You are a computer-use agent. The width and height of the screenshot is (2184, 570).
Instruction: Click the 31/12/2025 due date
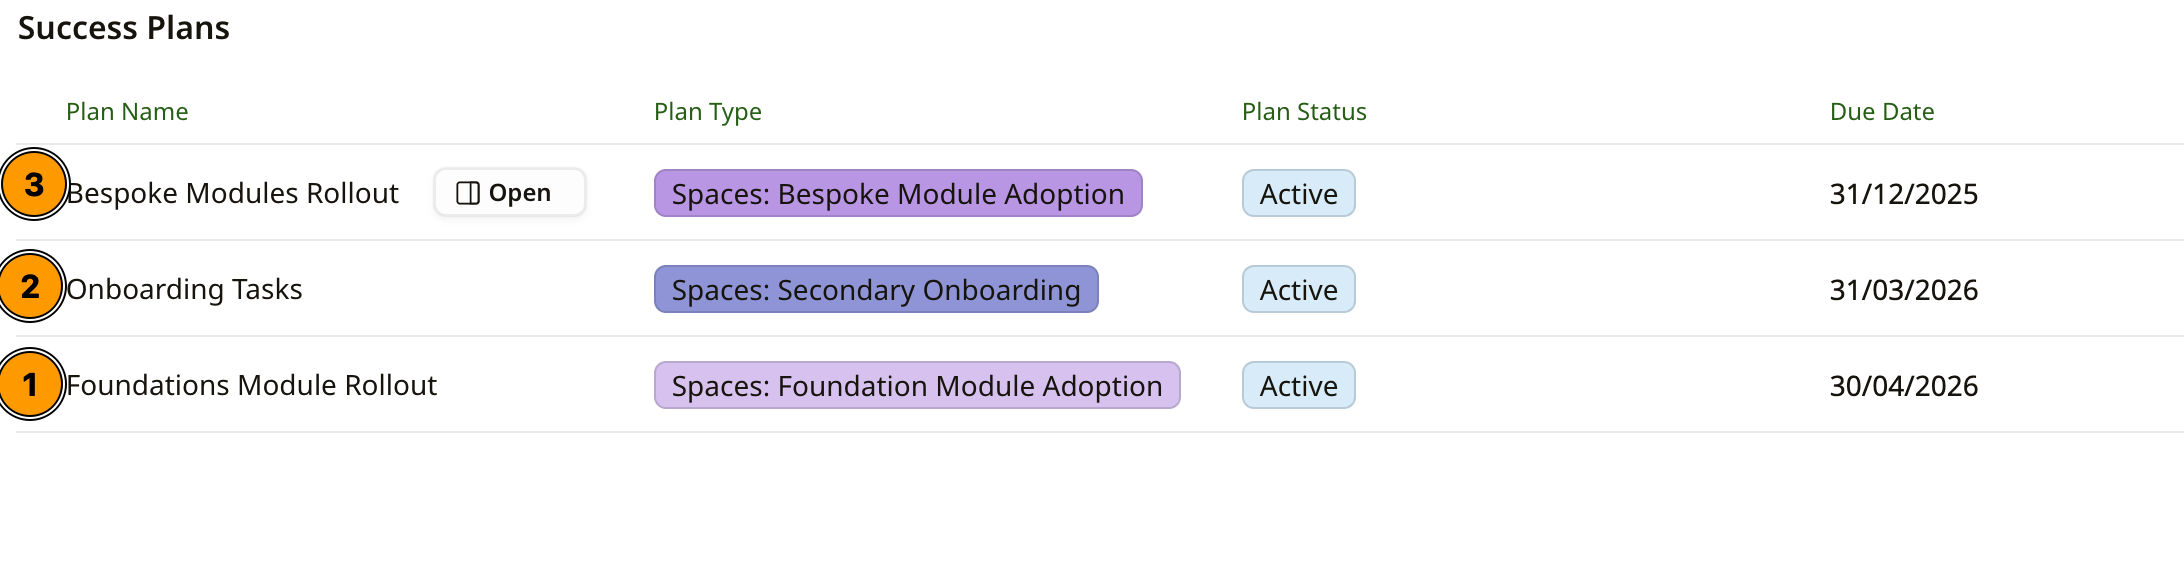(x=1904, y=193)
